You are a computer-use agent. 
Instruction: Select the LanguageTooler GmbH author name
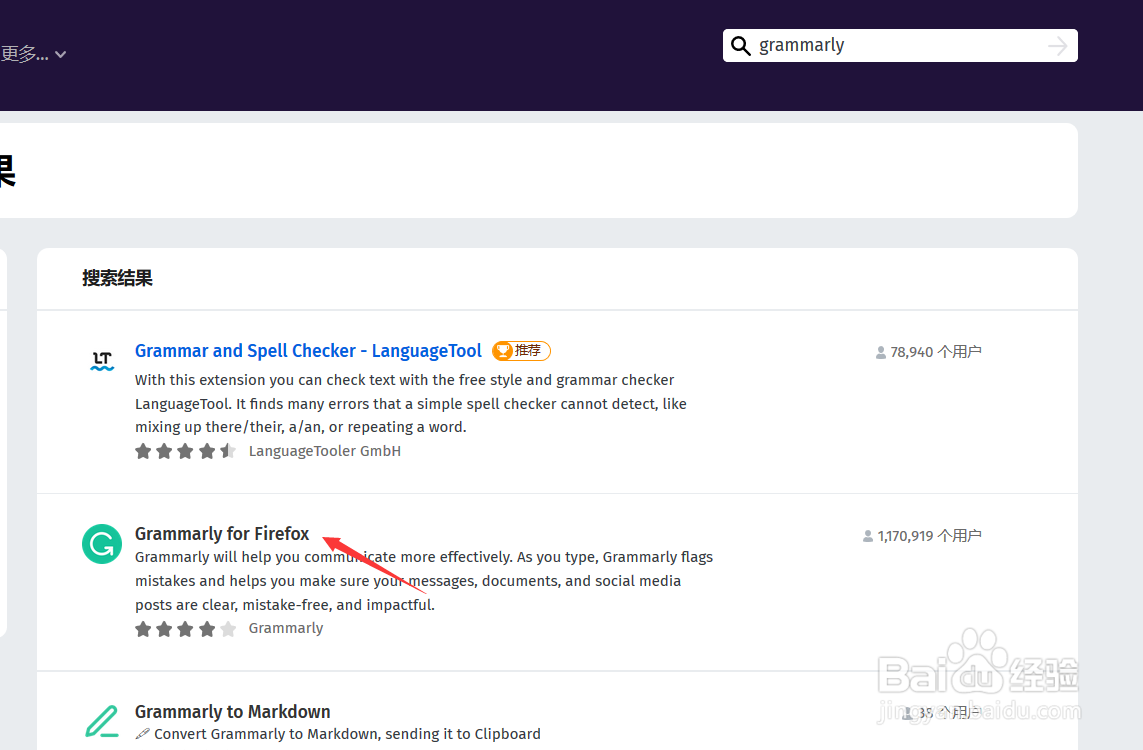[x=324, y=451]
